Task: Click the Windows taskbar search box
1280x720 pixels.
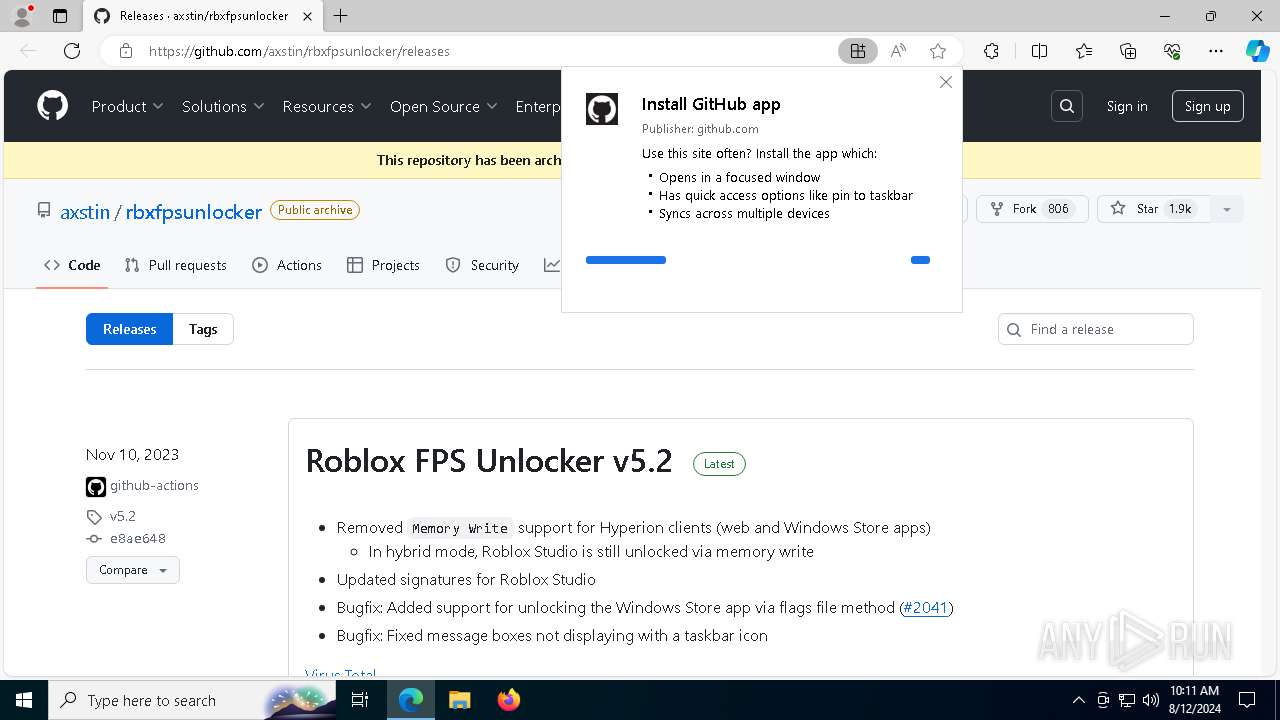Action: tap(190, 700)
